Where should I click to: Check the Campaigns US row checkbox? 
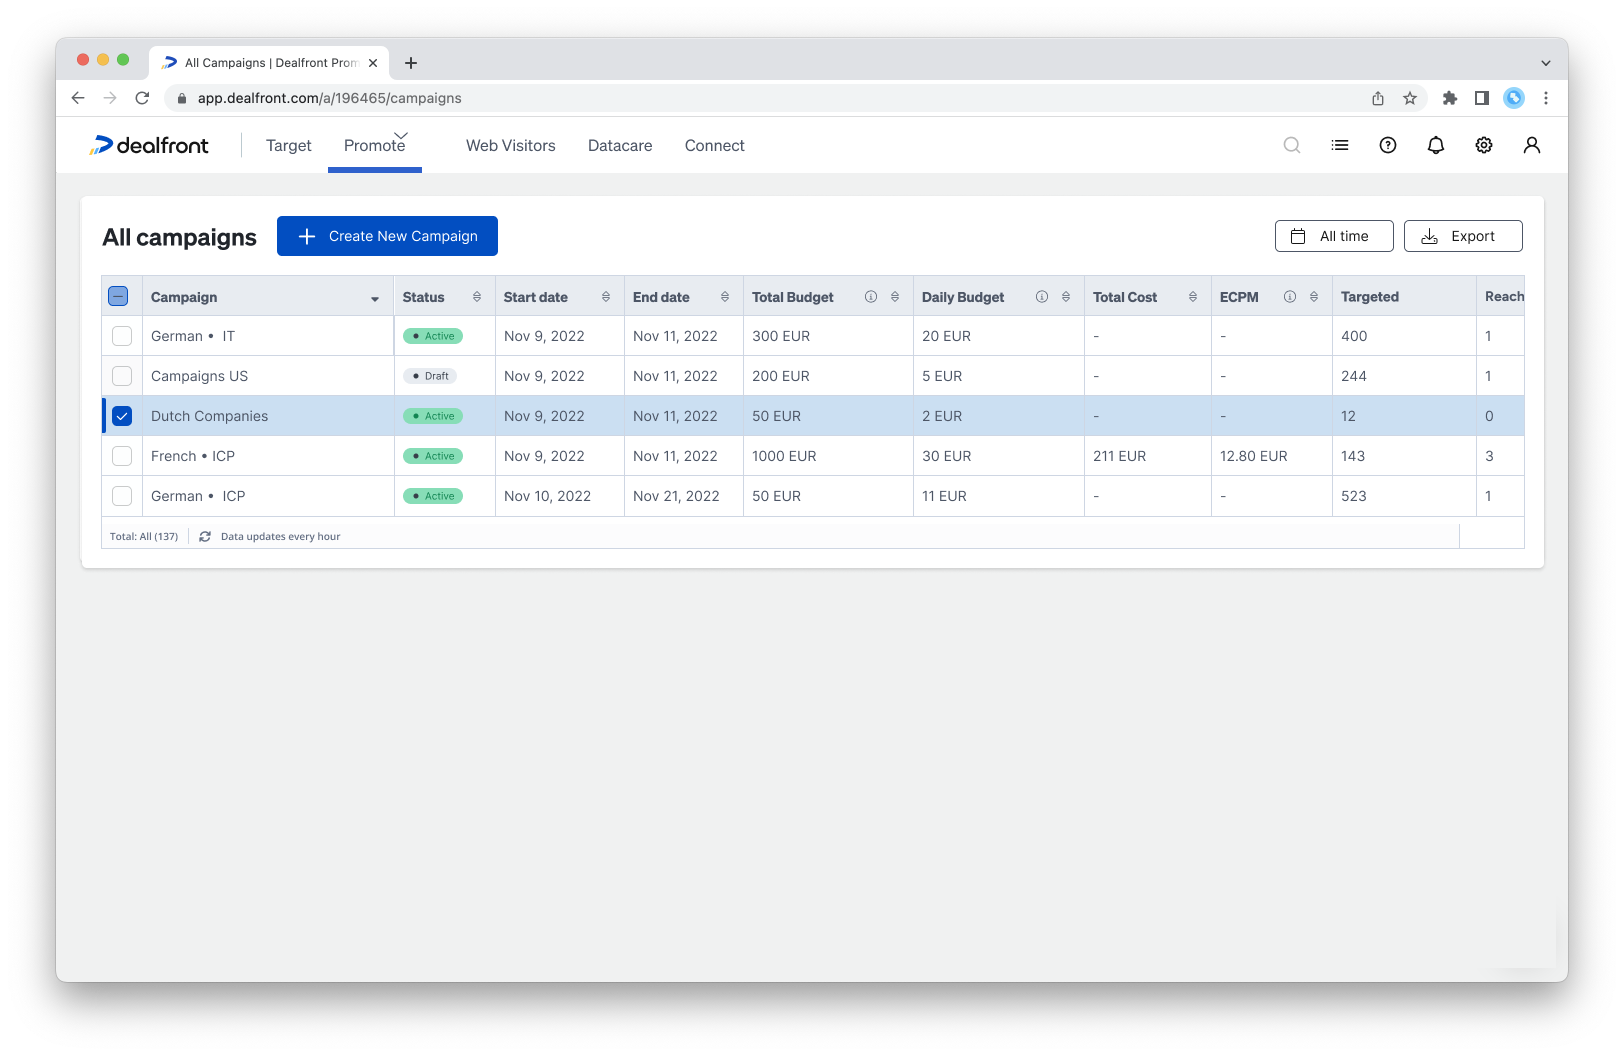pyautogui.click(x=122, y=376)
